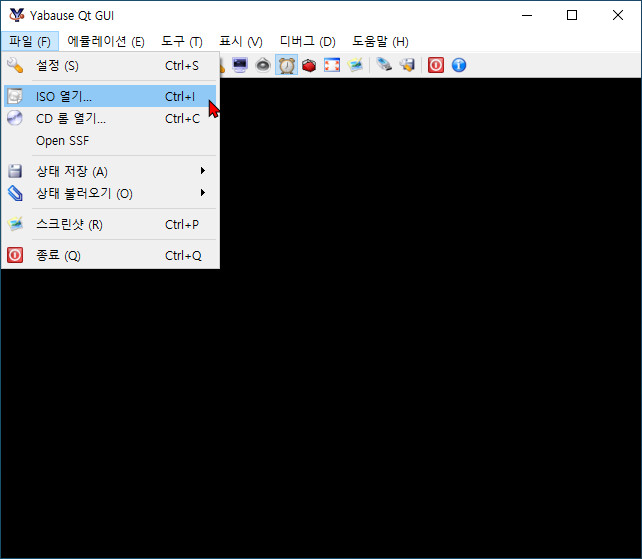Minimize the Yabause Qt GUI window
This screenshot has height=559, width=642.
coord(527,16)
